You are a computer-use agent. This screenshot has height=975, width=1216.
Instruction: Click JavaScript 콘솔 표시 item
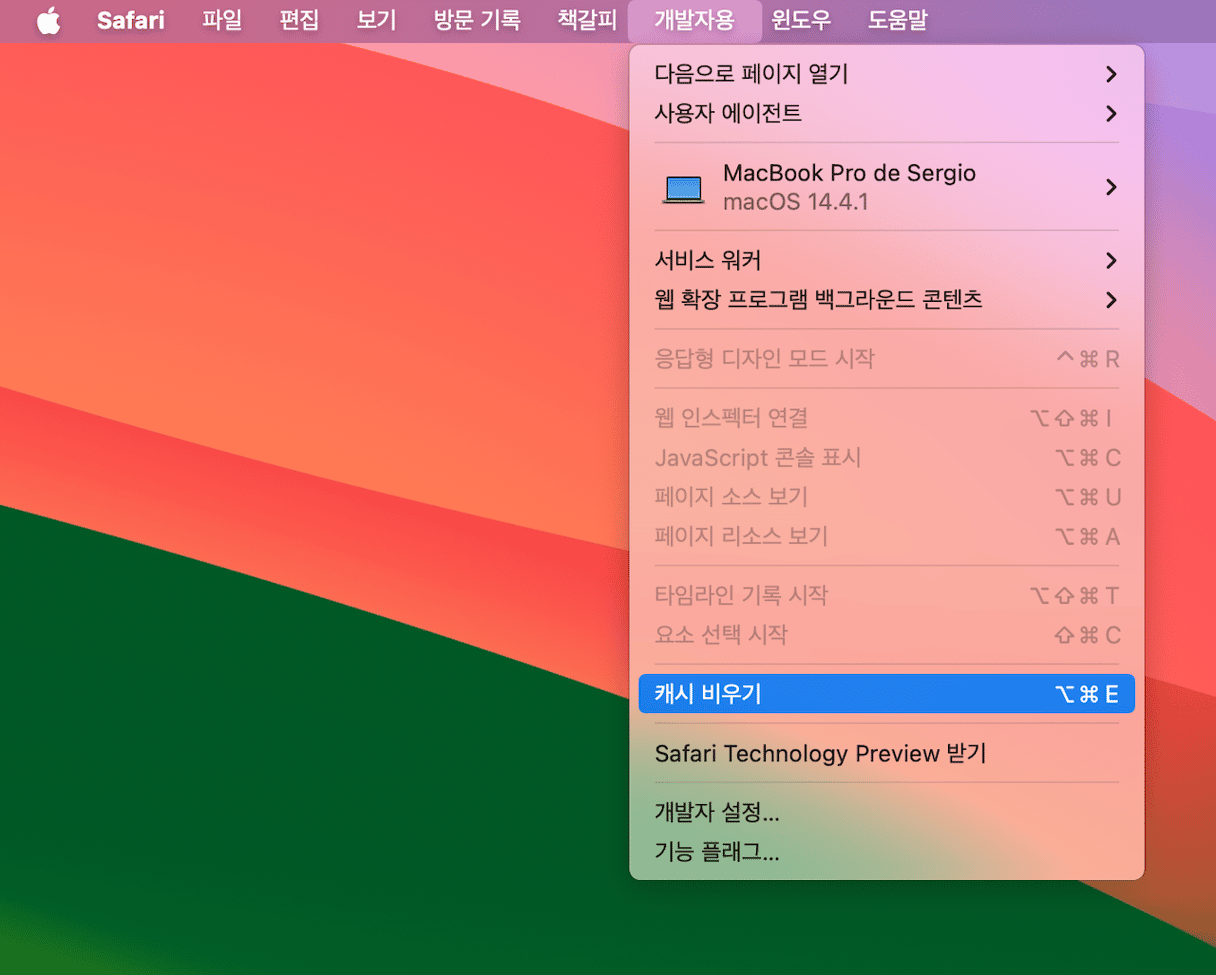886,458
